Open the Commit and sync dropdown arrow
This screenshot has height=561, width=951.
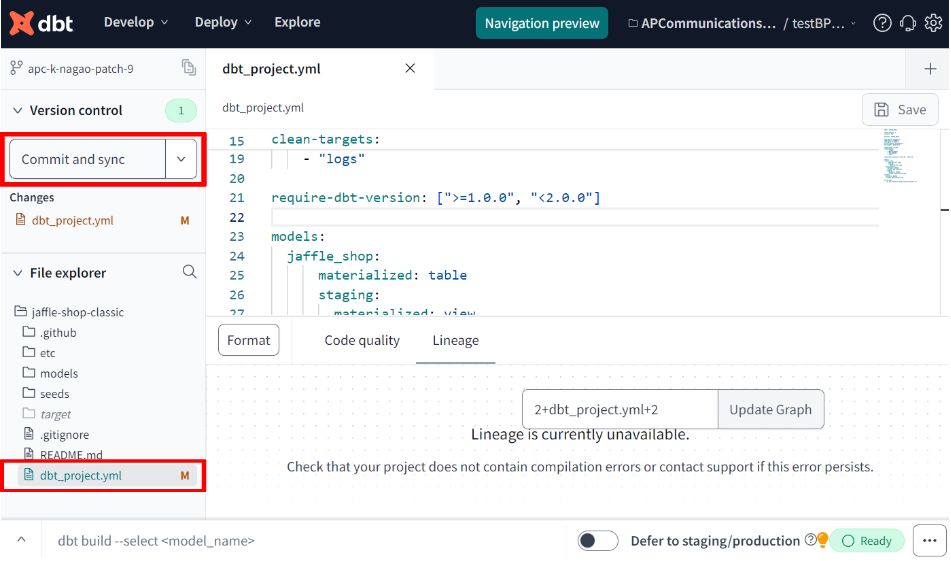tap(181, 159)
